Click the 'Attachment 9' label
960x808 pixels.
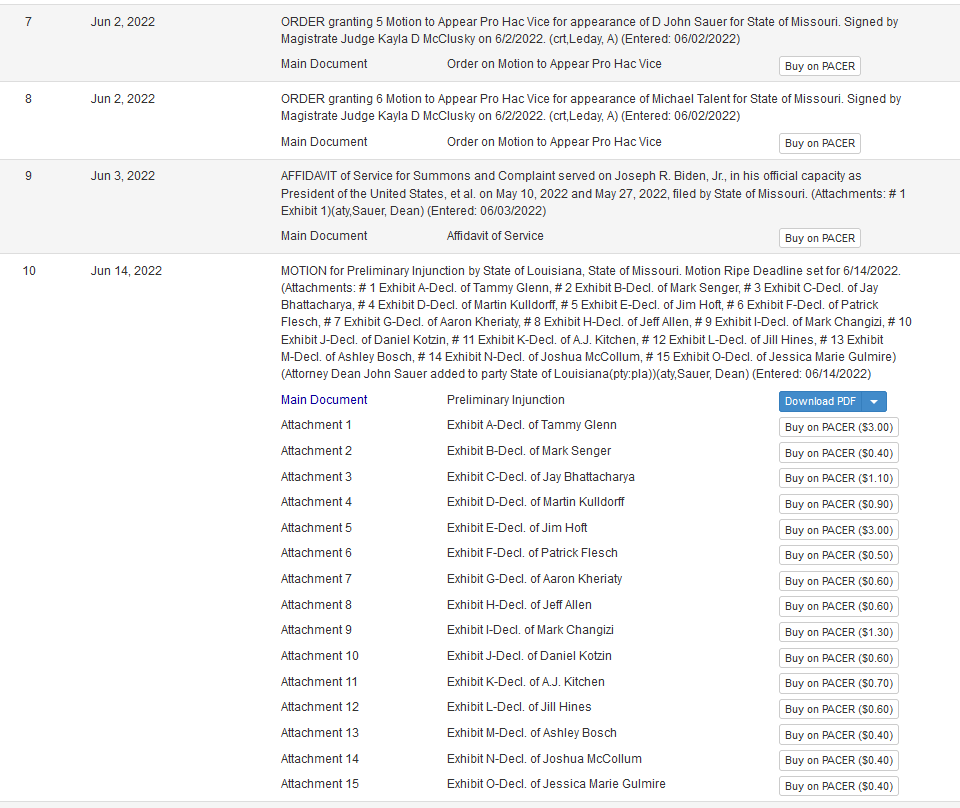[x=316, y=630]
